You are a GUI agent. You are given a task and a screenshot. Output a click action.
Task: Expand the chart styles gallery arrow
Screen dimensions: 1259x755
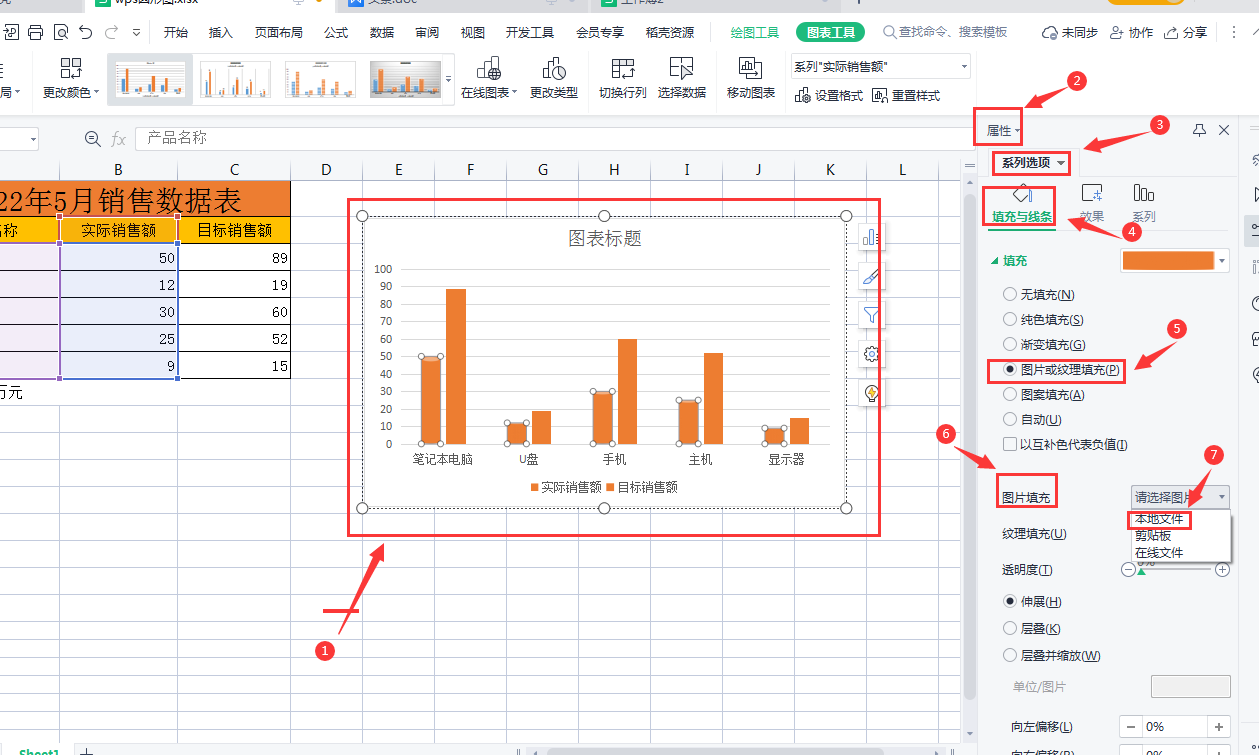coord(449,79)
